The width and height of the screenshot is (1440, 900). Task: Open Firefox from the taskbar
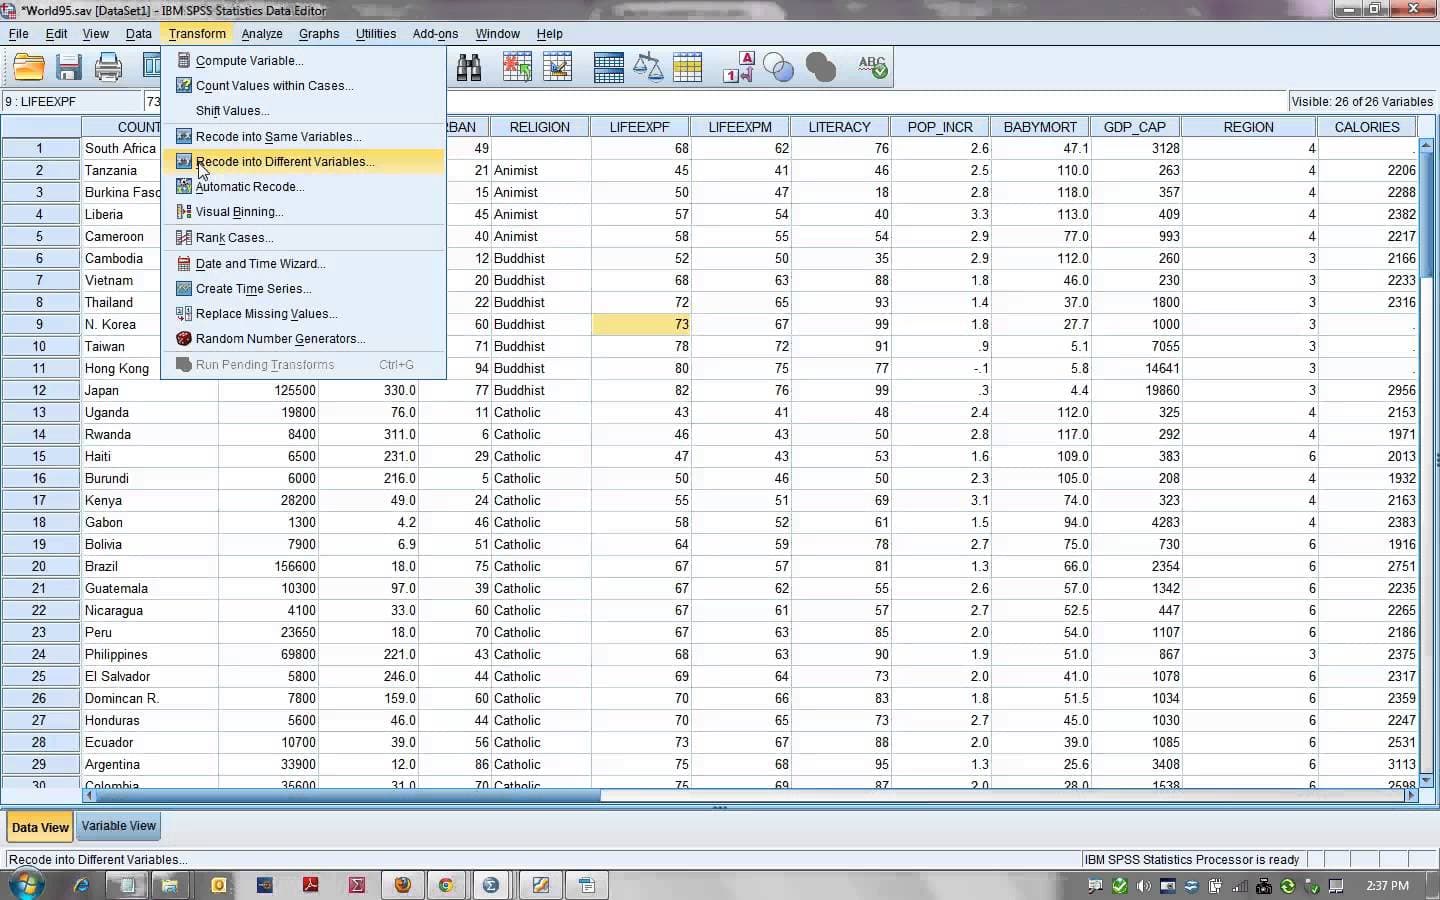pyautogui.click(x=402, y=885)
